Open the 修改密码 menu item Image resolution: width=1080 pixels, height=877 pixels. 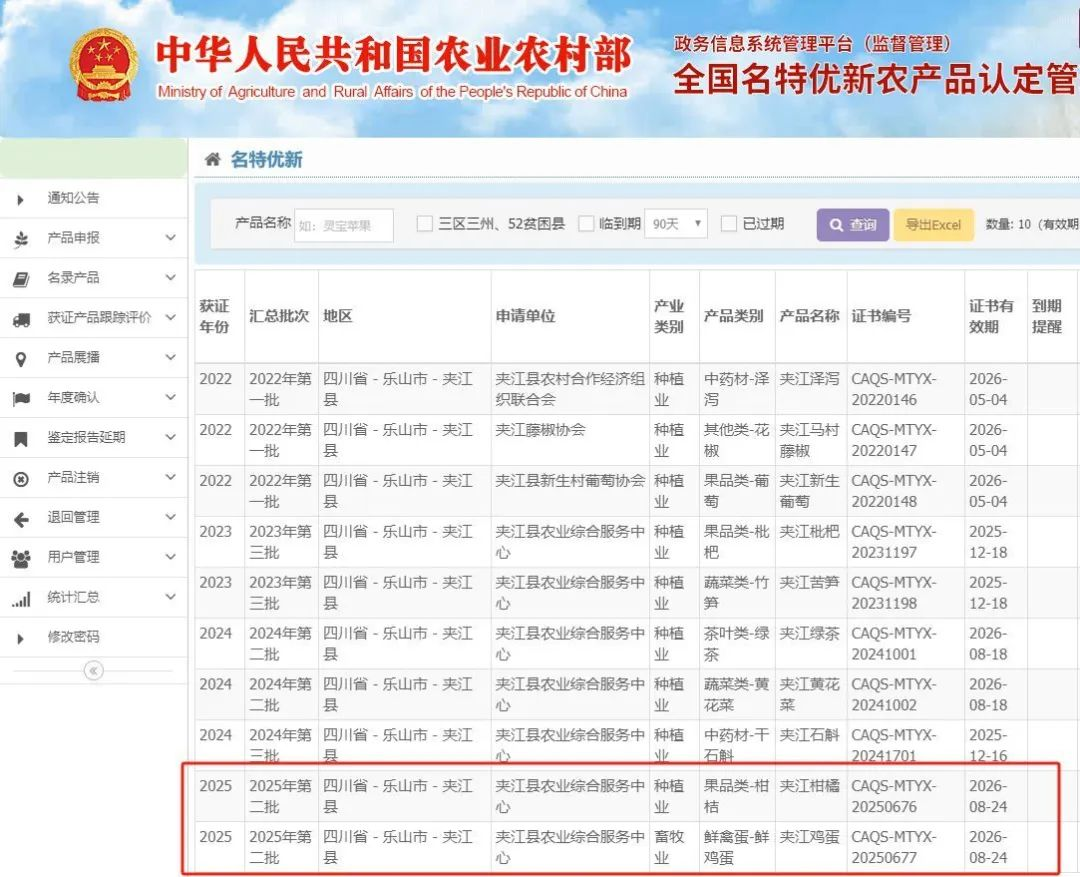pos(73,637)
